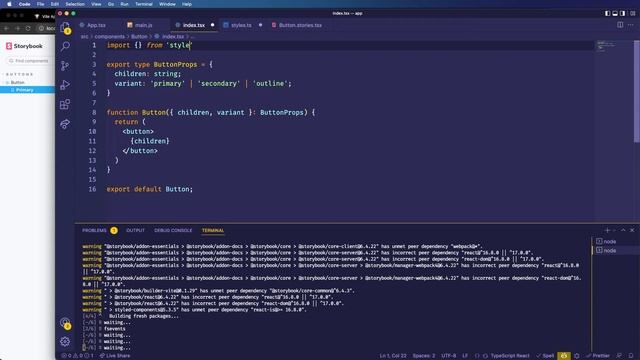Open the Manage gear icon
The width and height of the screenshot is (640, 360).
65,341
